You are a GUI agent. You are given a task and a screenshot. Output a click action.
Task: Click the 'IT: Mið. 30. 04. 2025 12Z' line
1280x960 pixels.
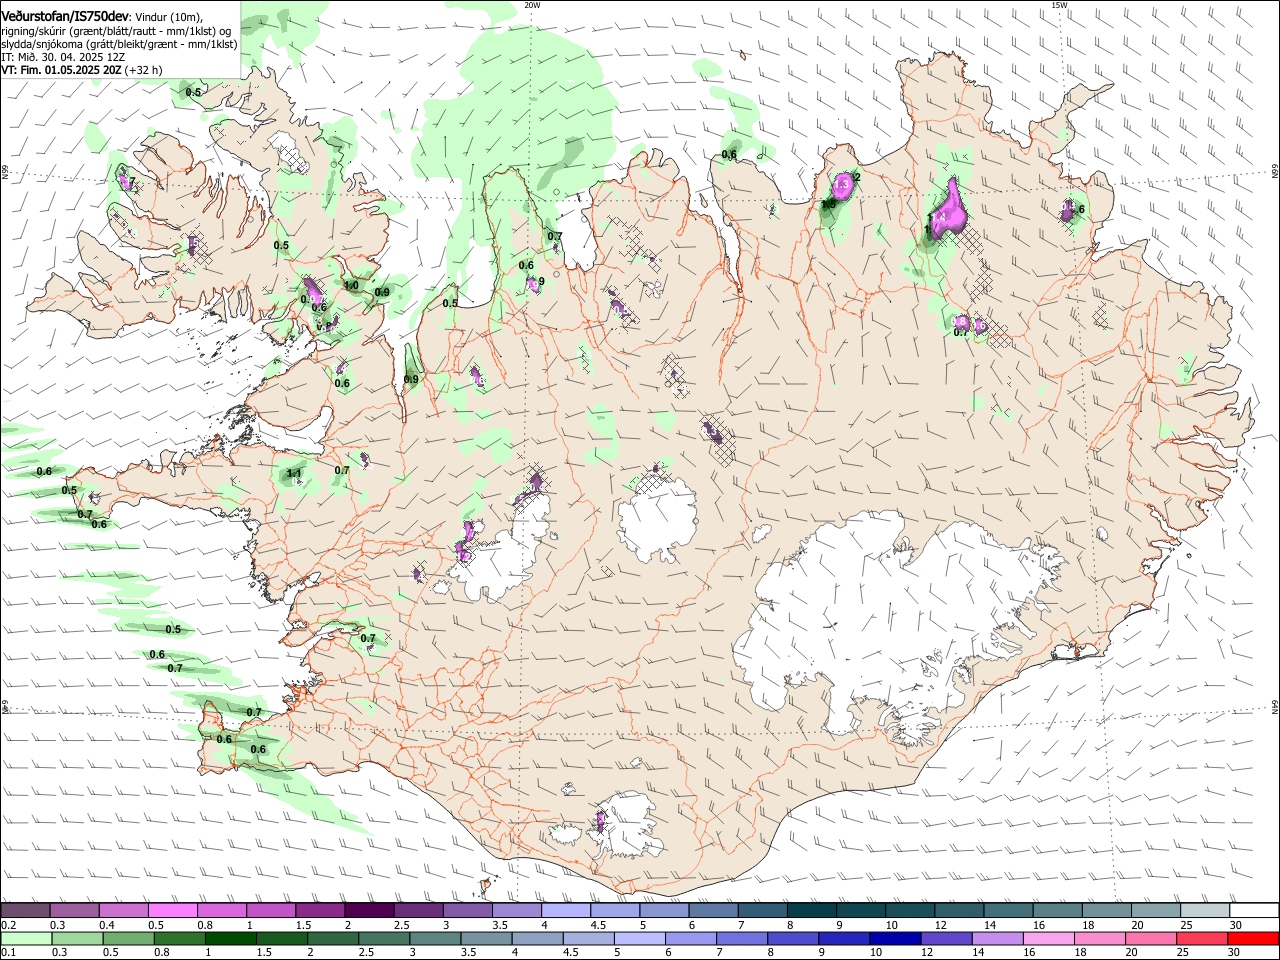tap(63, 58)
